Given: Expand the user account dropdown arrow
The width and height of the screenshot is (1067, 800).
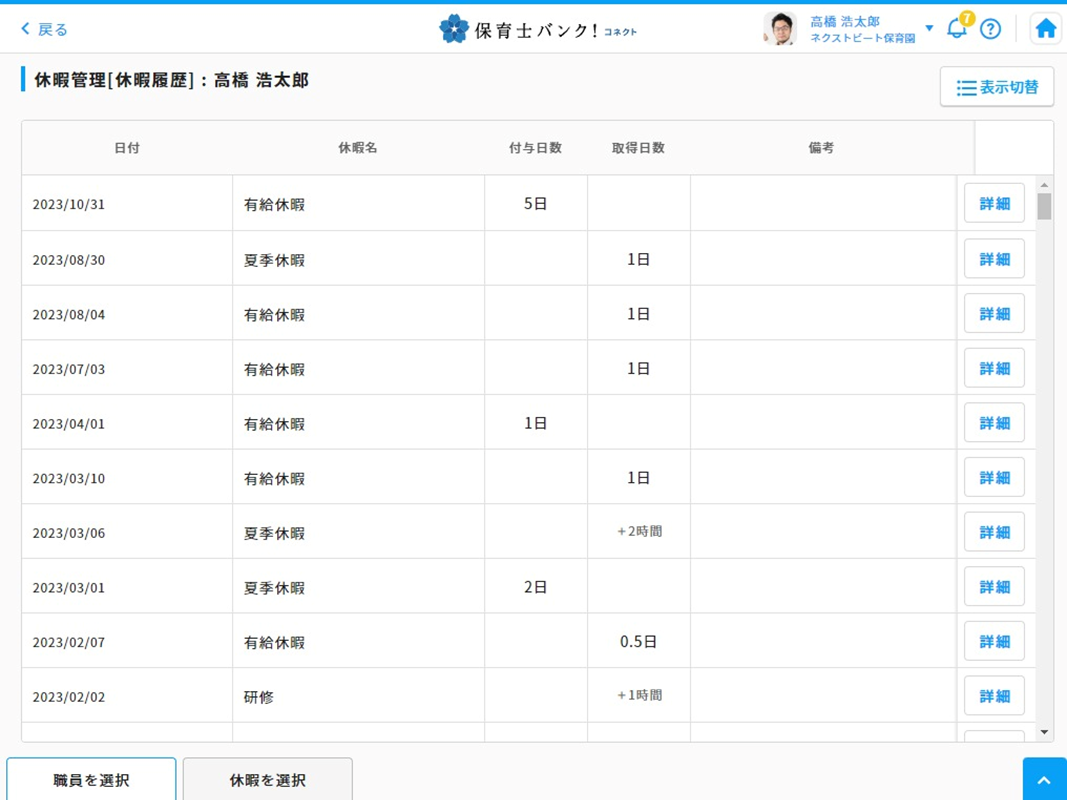Looking at the screenshot, I should 929,28.
